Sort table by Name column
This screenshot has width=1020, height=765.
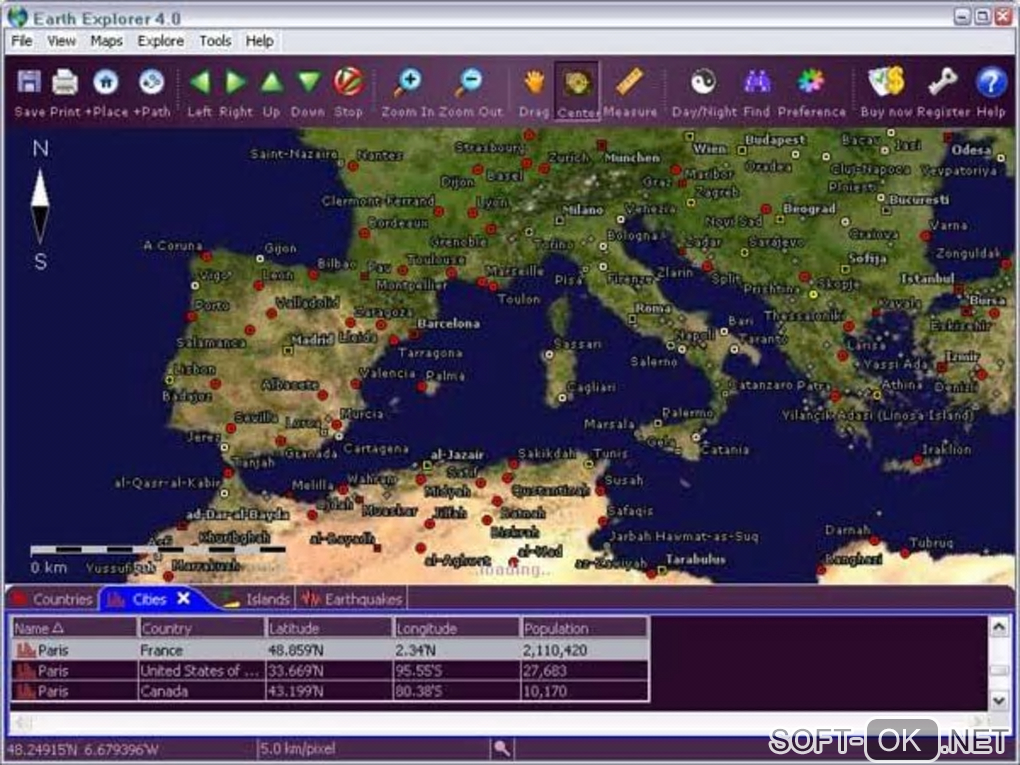(x=74, y=628)
